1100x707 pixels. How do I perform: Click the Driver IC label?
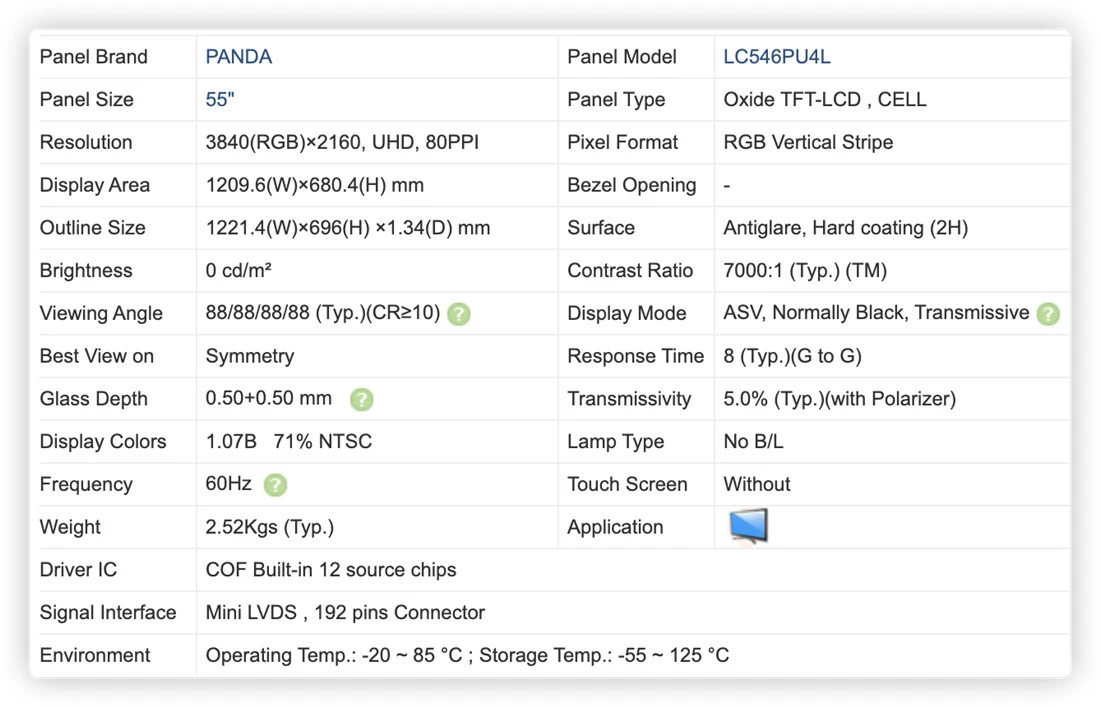(x=79, y=570)
